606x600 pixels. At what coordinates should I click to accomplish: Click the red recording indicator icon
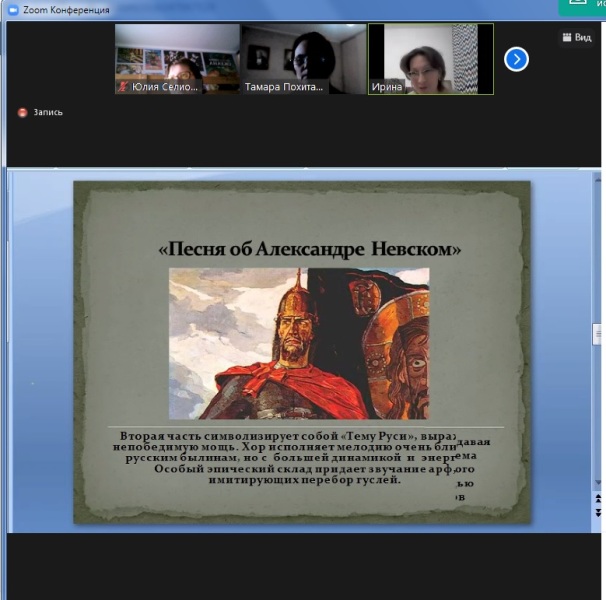(x=22, y=112)
